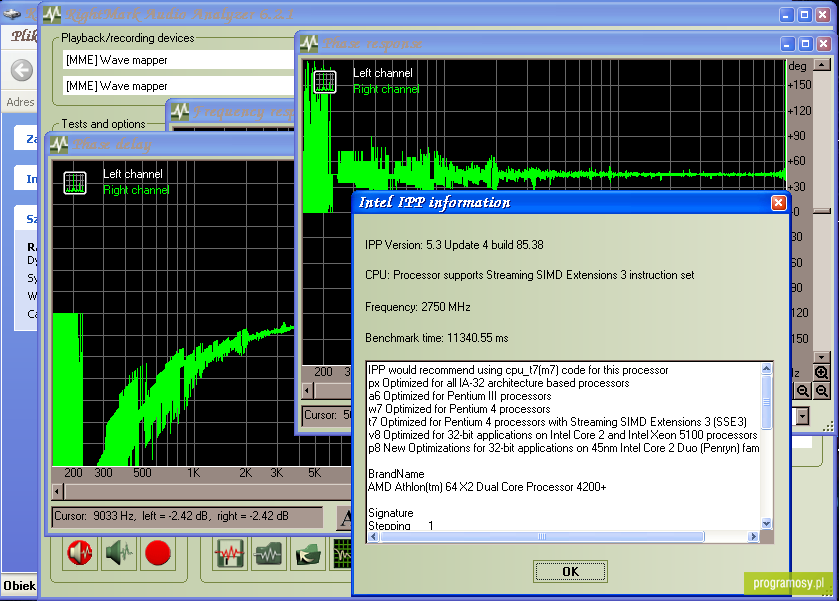Click the '1K' frequency label on Phase delay axis
839x601 pixels.
(x=193, y=473)
